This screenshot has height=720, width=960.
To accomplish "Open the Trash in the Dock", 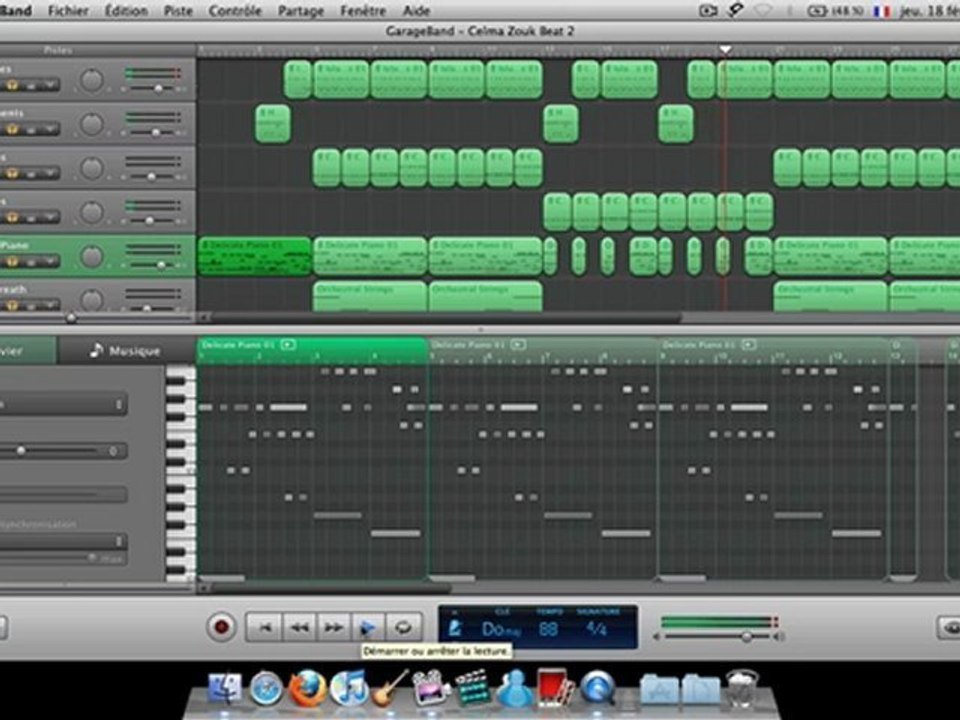I will 742,688.
